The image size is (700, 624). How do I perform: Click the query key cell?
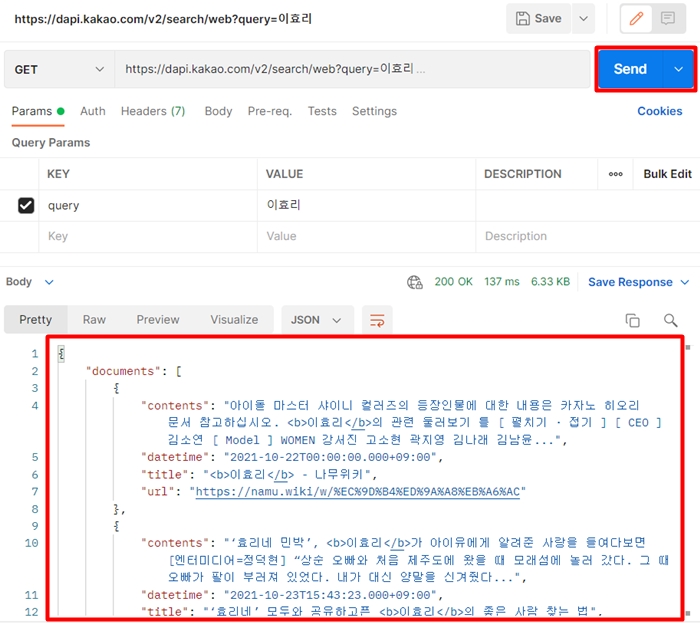pyautogui.click(x=148, y=206)
